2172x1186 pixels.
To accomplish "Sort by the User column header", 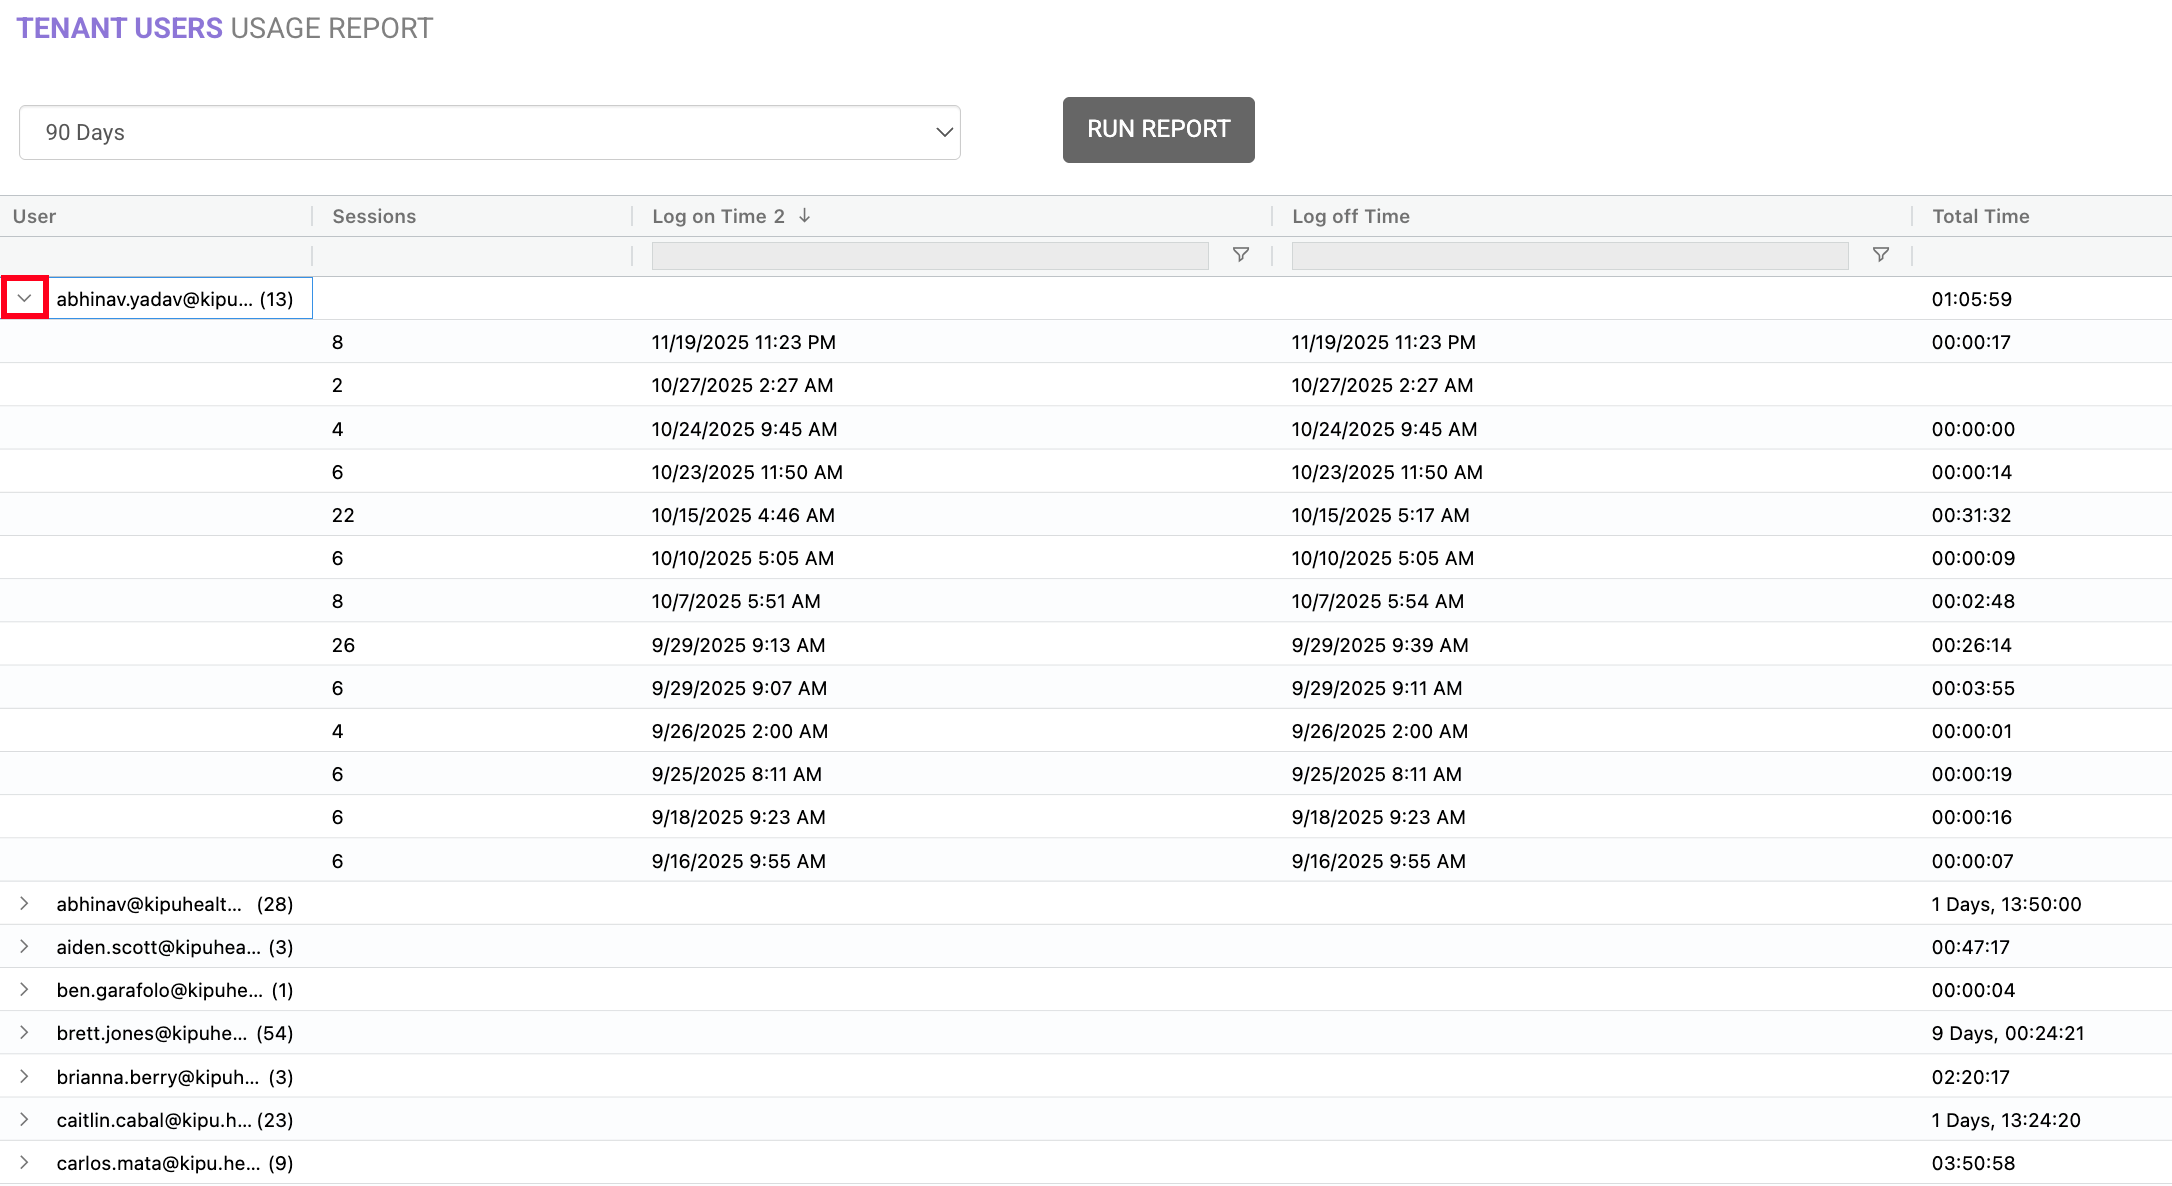I will (x=35, y=216).
